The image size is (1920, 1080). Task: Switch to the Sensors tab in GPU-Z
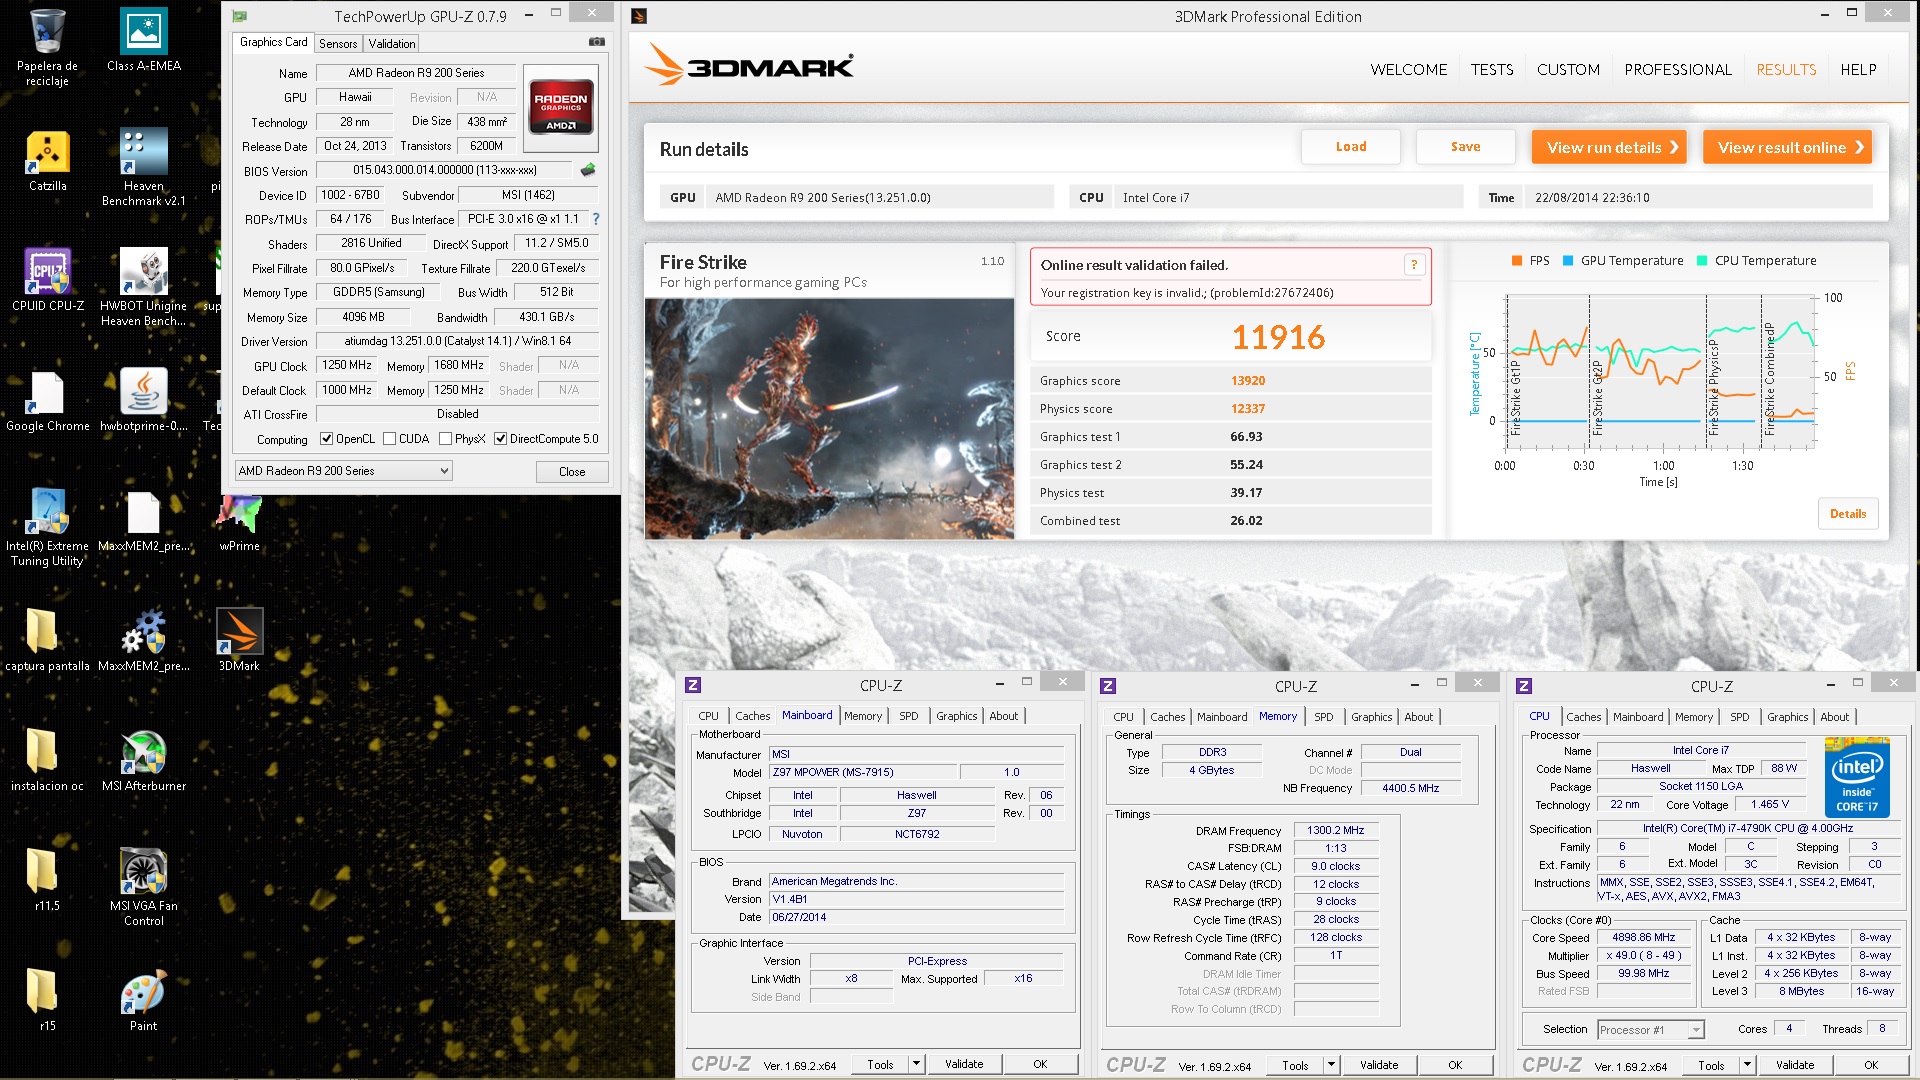coord(338,43)
